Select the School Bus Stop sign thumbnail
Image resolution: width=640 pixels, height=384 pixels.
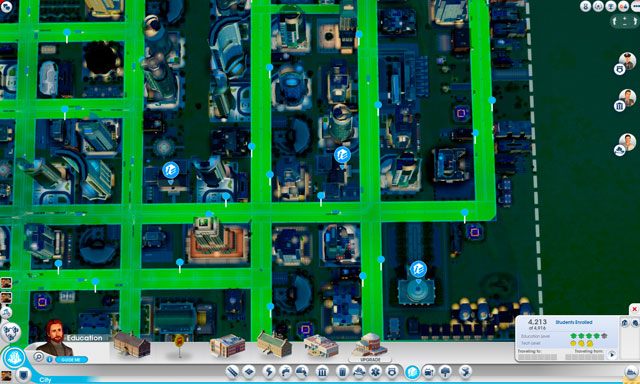click(179, 345)
